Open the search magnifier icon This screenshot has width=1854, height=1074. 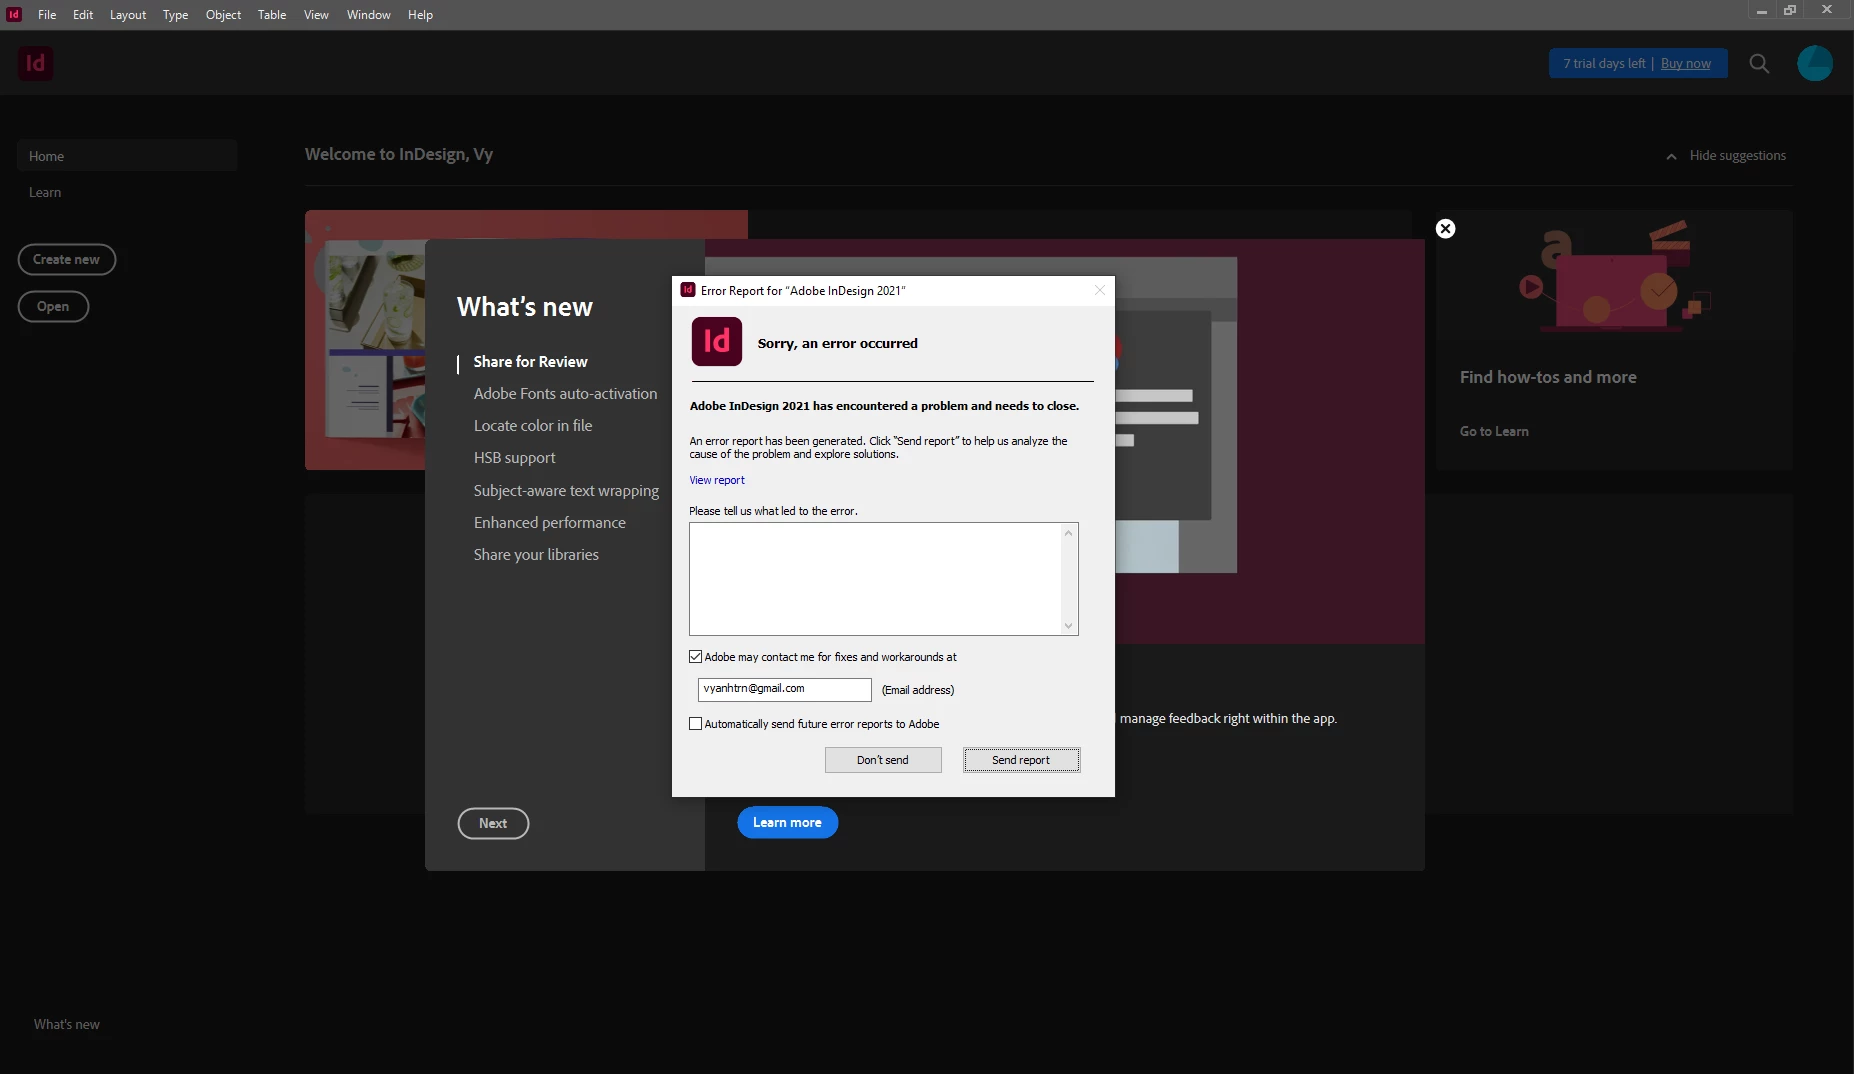[1759, 64]
